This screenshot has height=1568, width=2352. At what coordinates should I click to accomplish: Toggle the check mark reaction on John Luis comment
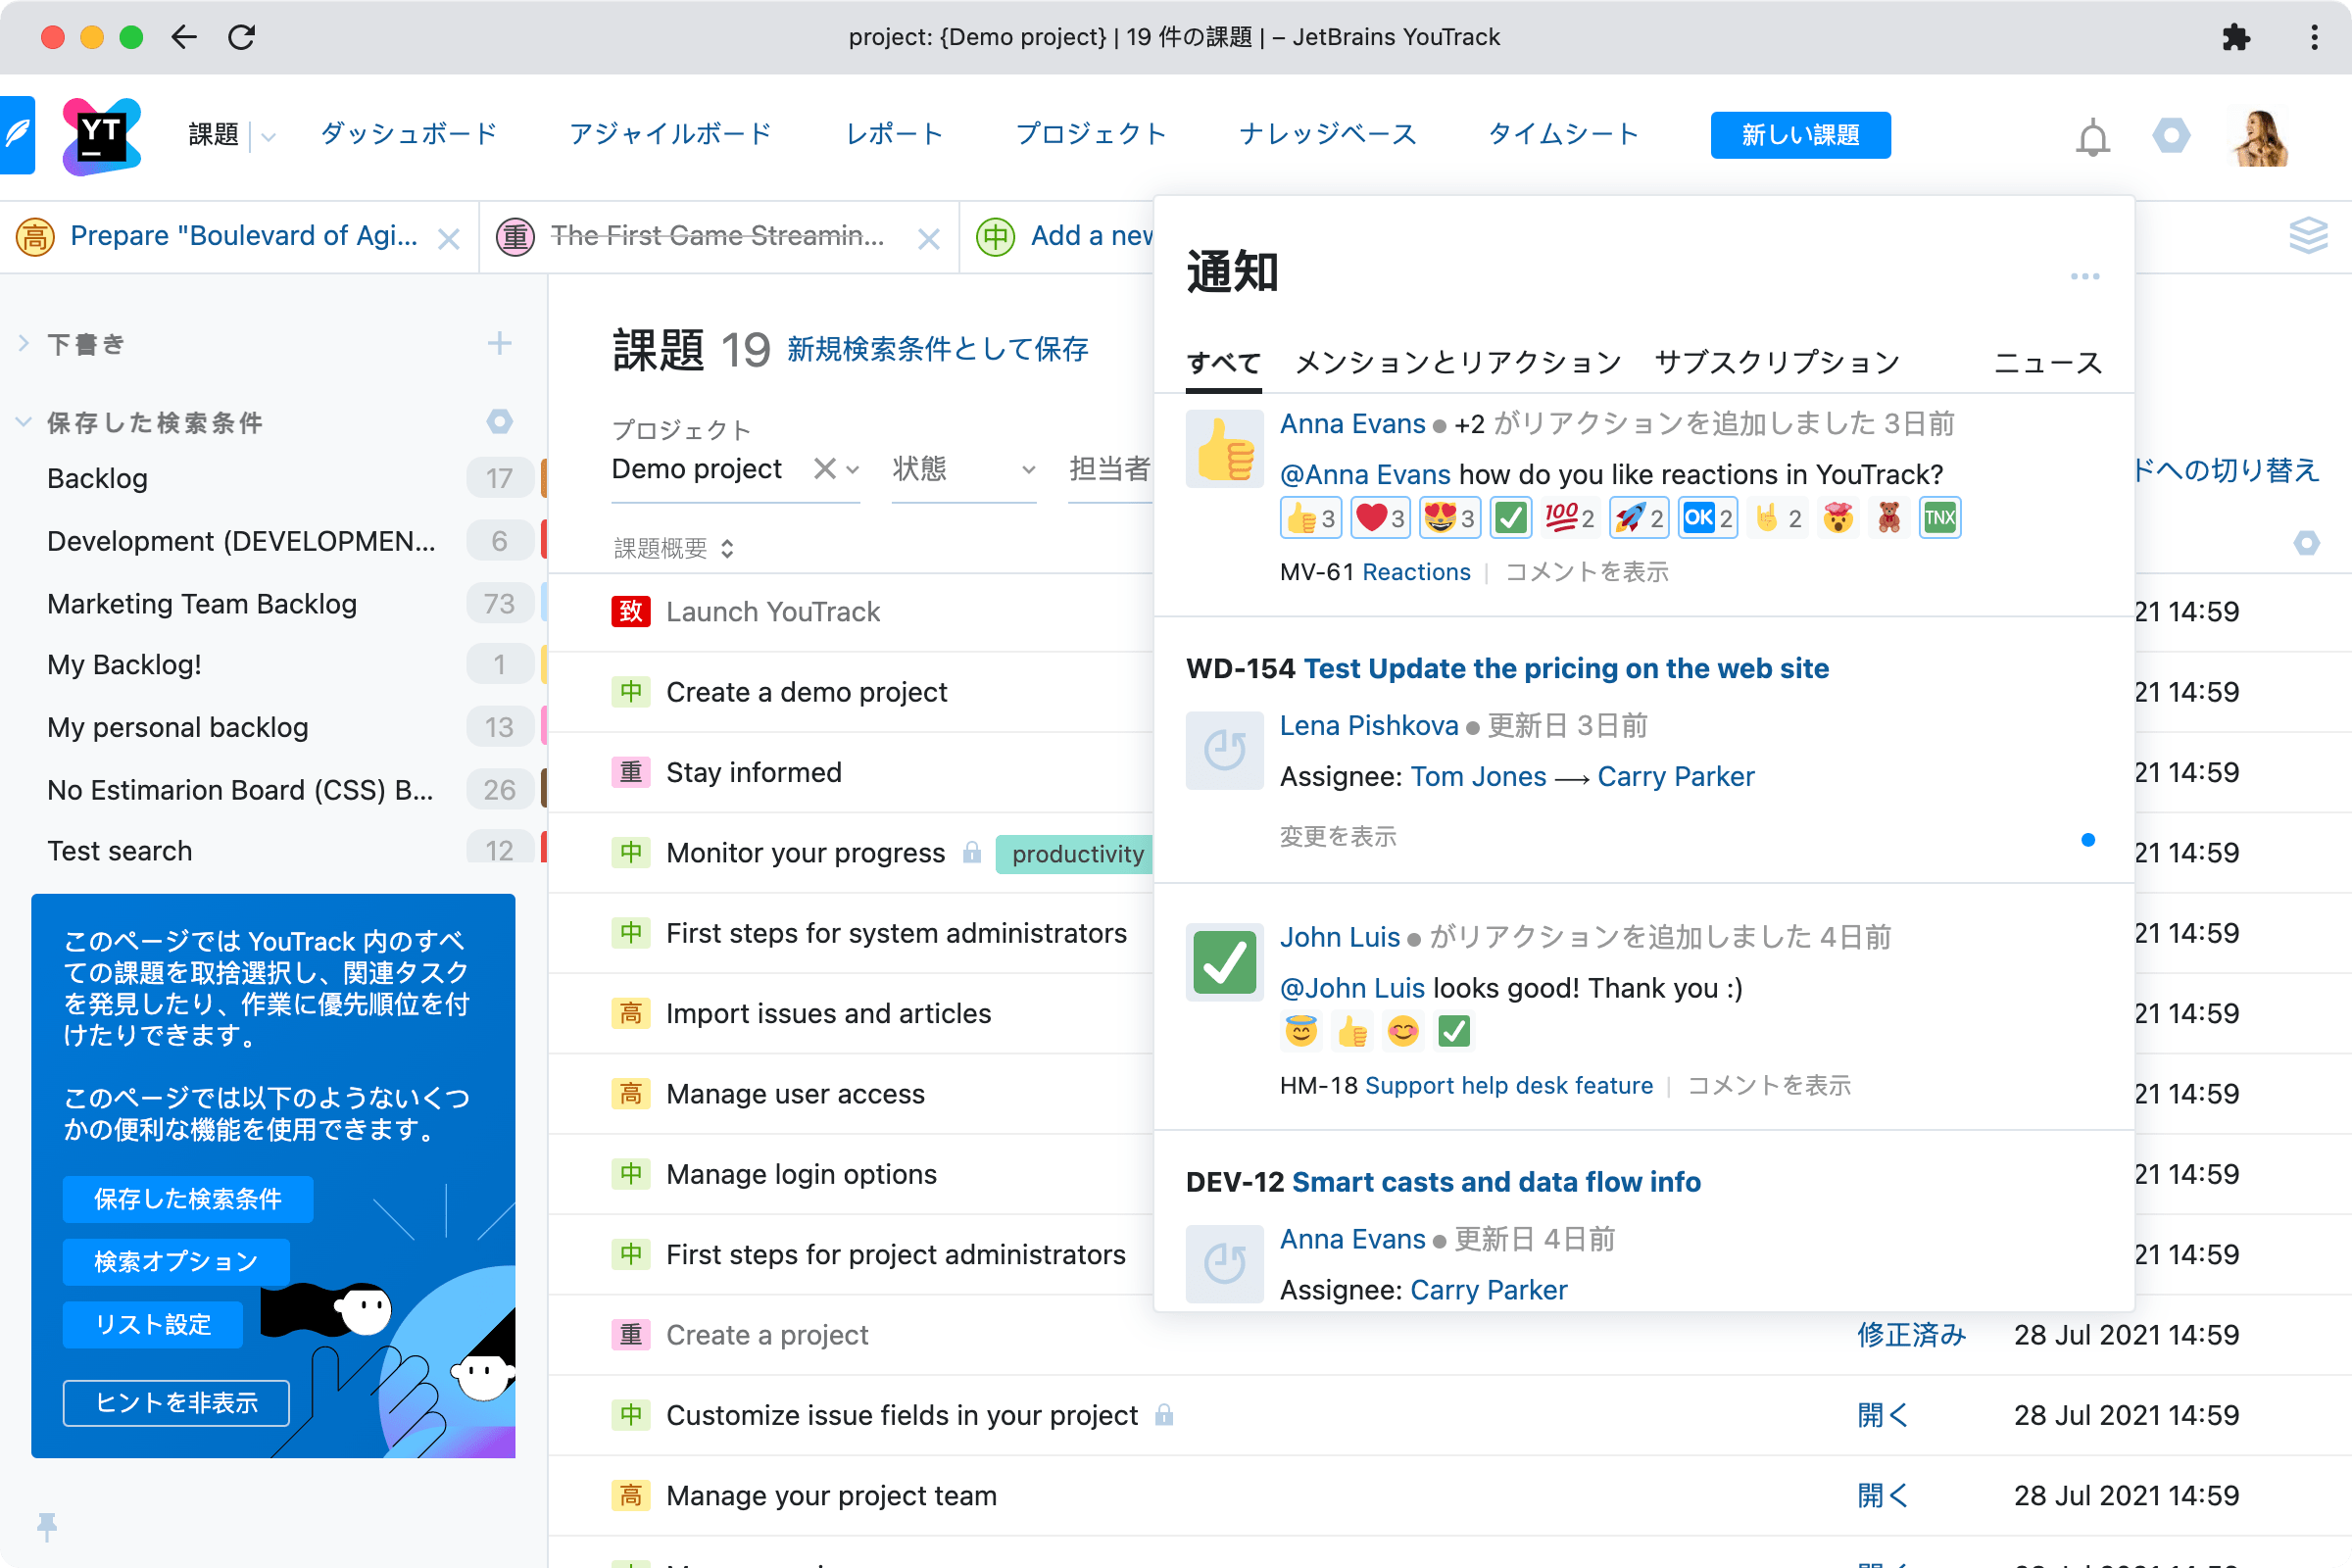pos(1454,1031)
